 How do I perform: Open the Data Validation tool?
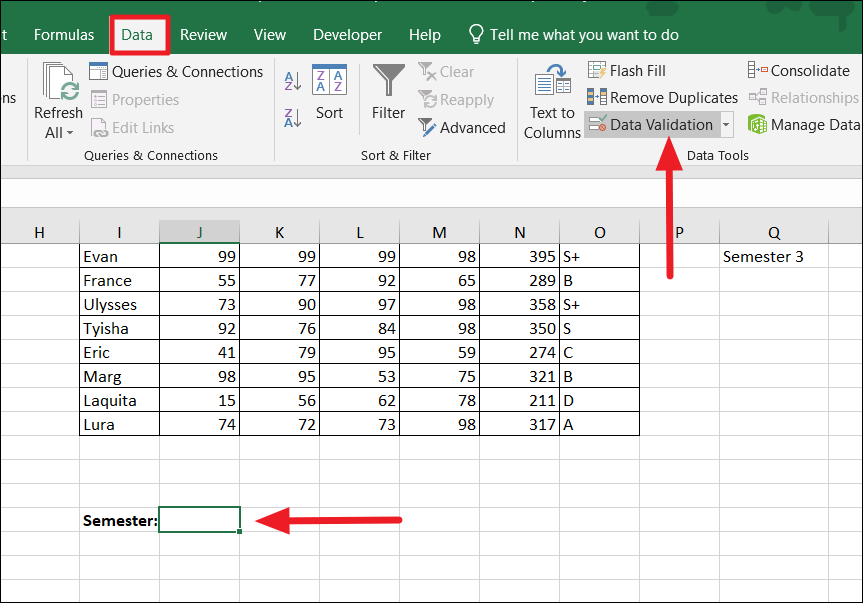[x=649, y=124]
